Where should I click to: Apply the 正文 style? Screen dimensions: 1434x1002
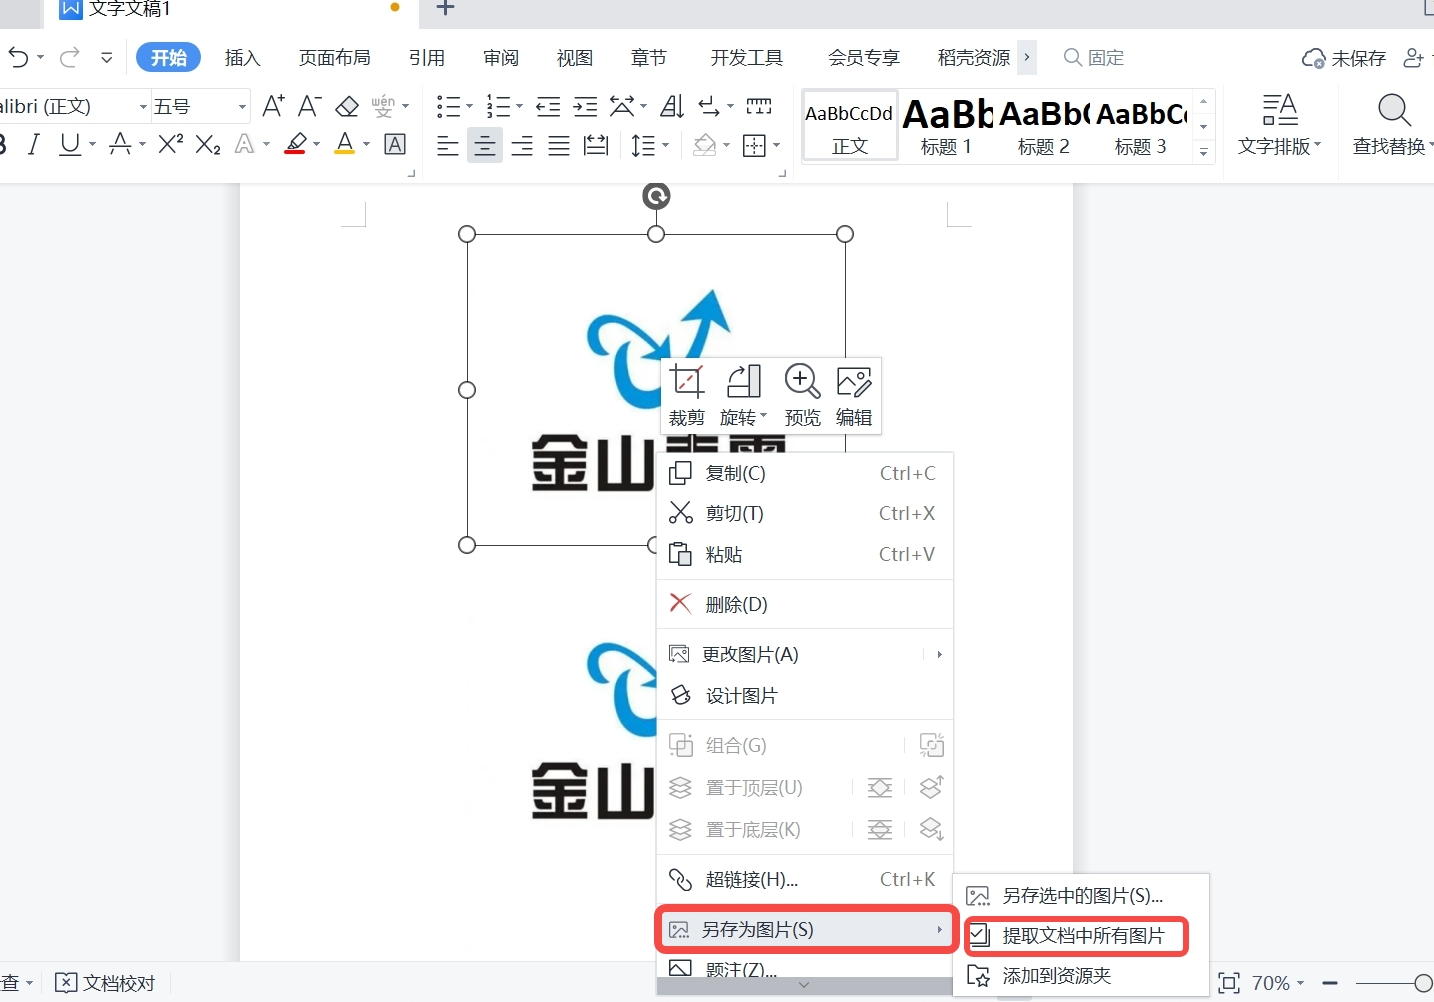click(x=850, y=126)
